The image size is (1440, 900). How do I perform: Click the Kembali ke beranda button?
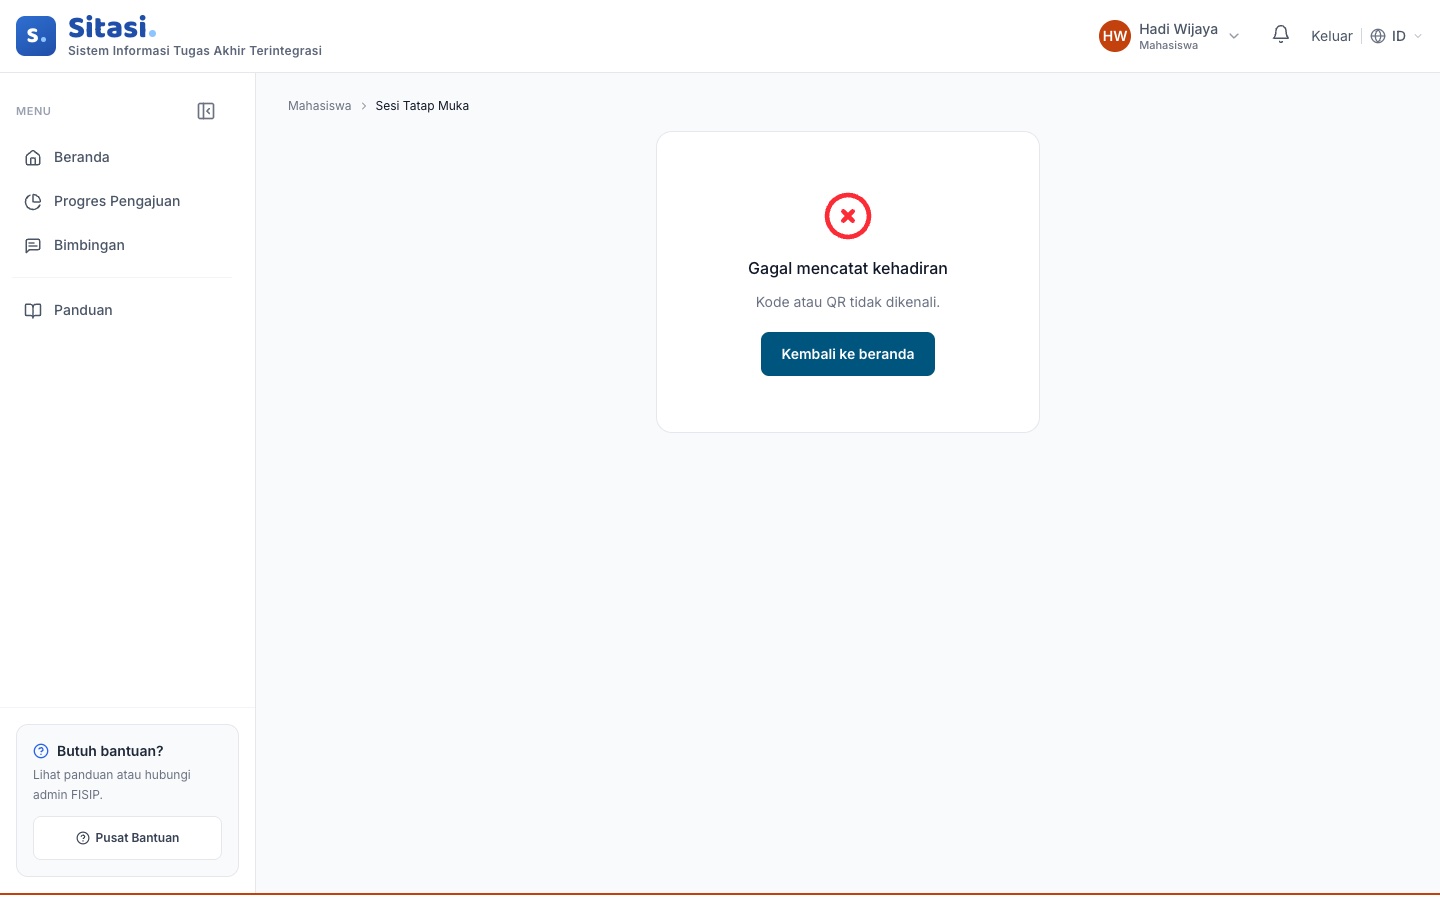pyautogui.click(x=848, y=354)
